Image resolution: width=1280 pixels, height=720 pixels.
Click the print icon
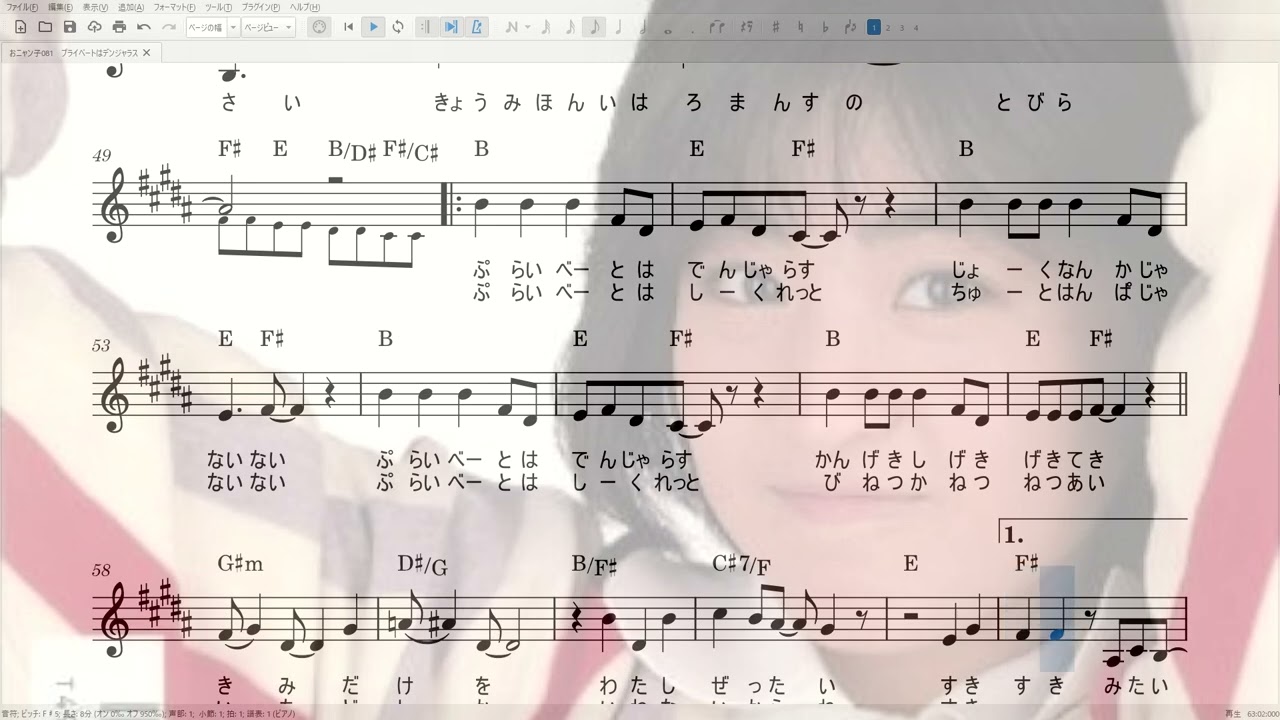tap(119, 27)
